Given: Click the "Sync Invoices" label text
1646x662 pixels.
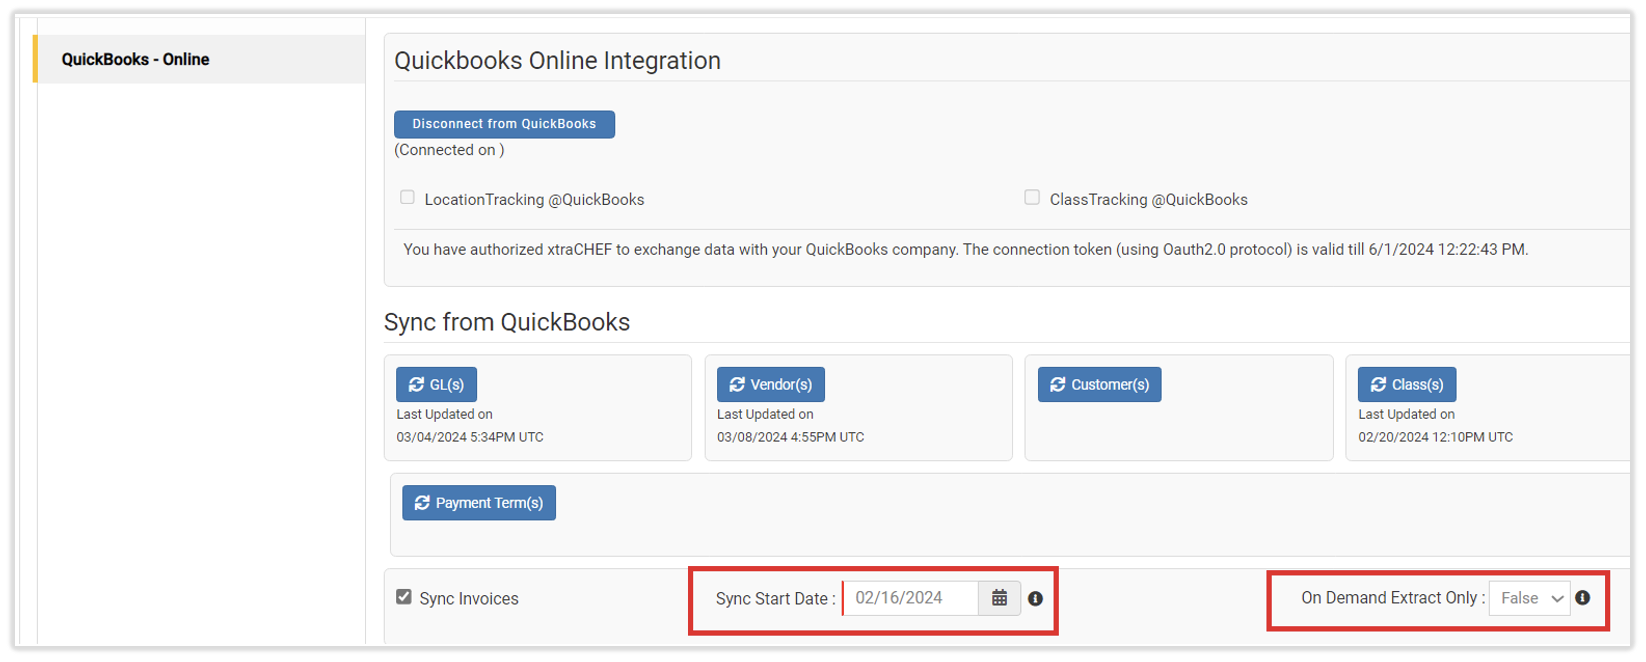Looking at the screenshot, I should pos(469,599).
